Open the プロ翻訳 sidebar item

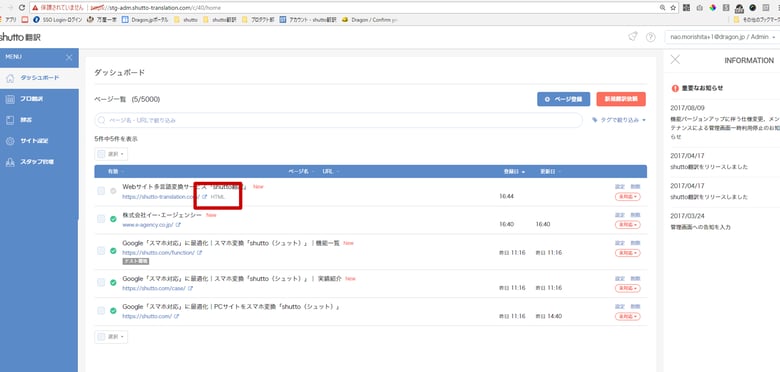[x=39, y=99]
